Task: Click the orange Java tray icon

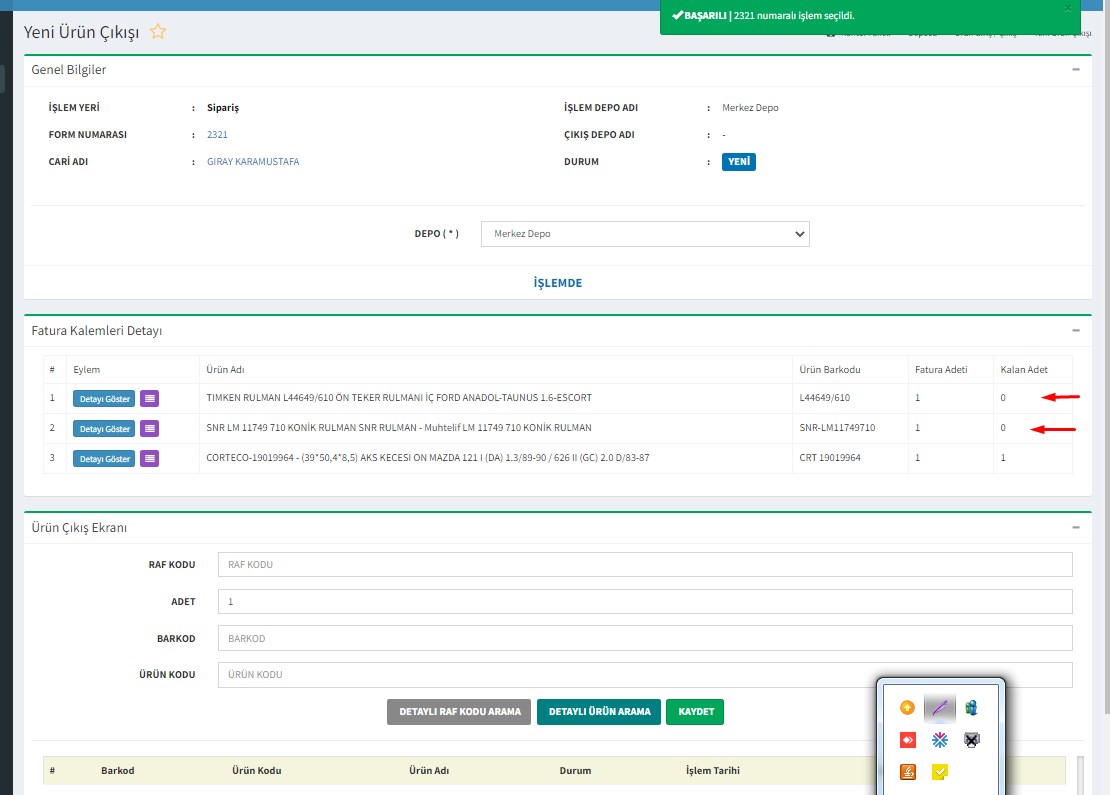Action: pyautogui.click(x=908, y=772)
